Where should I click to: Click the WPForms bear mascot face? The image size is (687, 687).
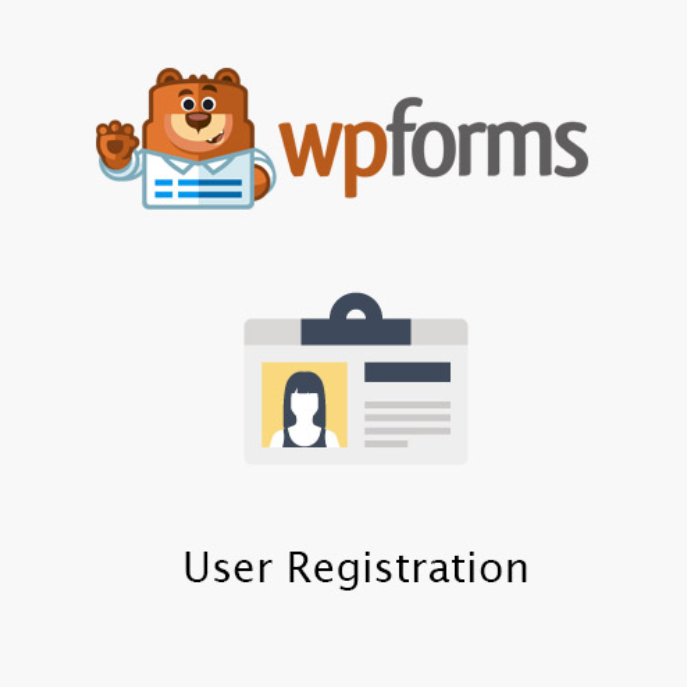pos(198,116)
